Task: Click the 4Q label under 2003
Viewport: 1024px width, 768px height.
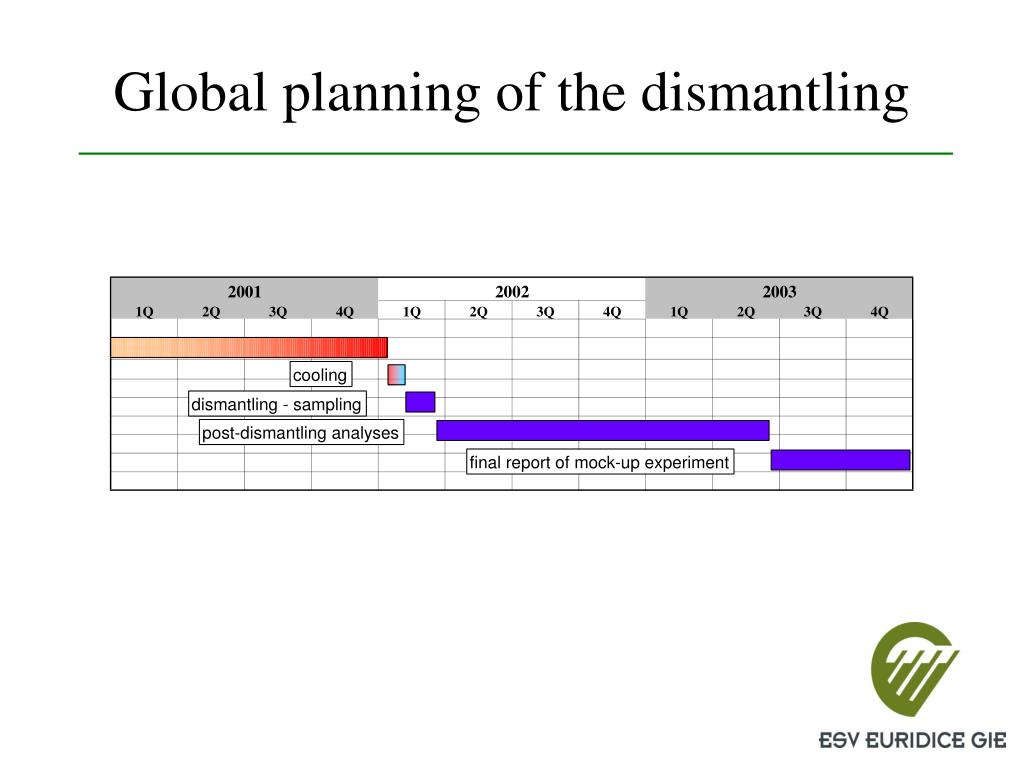Action: tap(879, 312)
